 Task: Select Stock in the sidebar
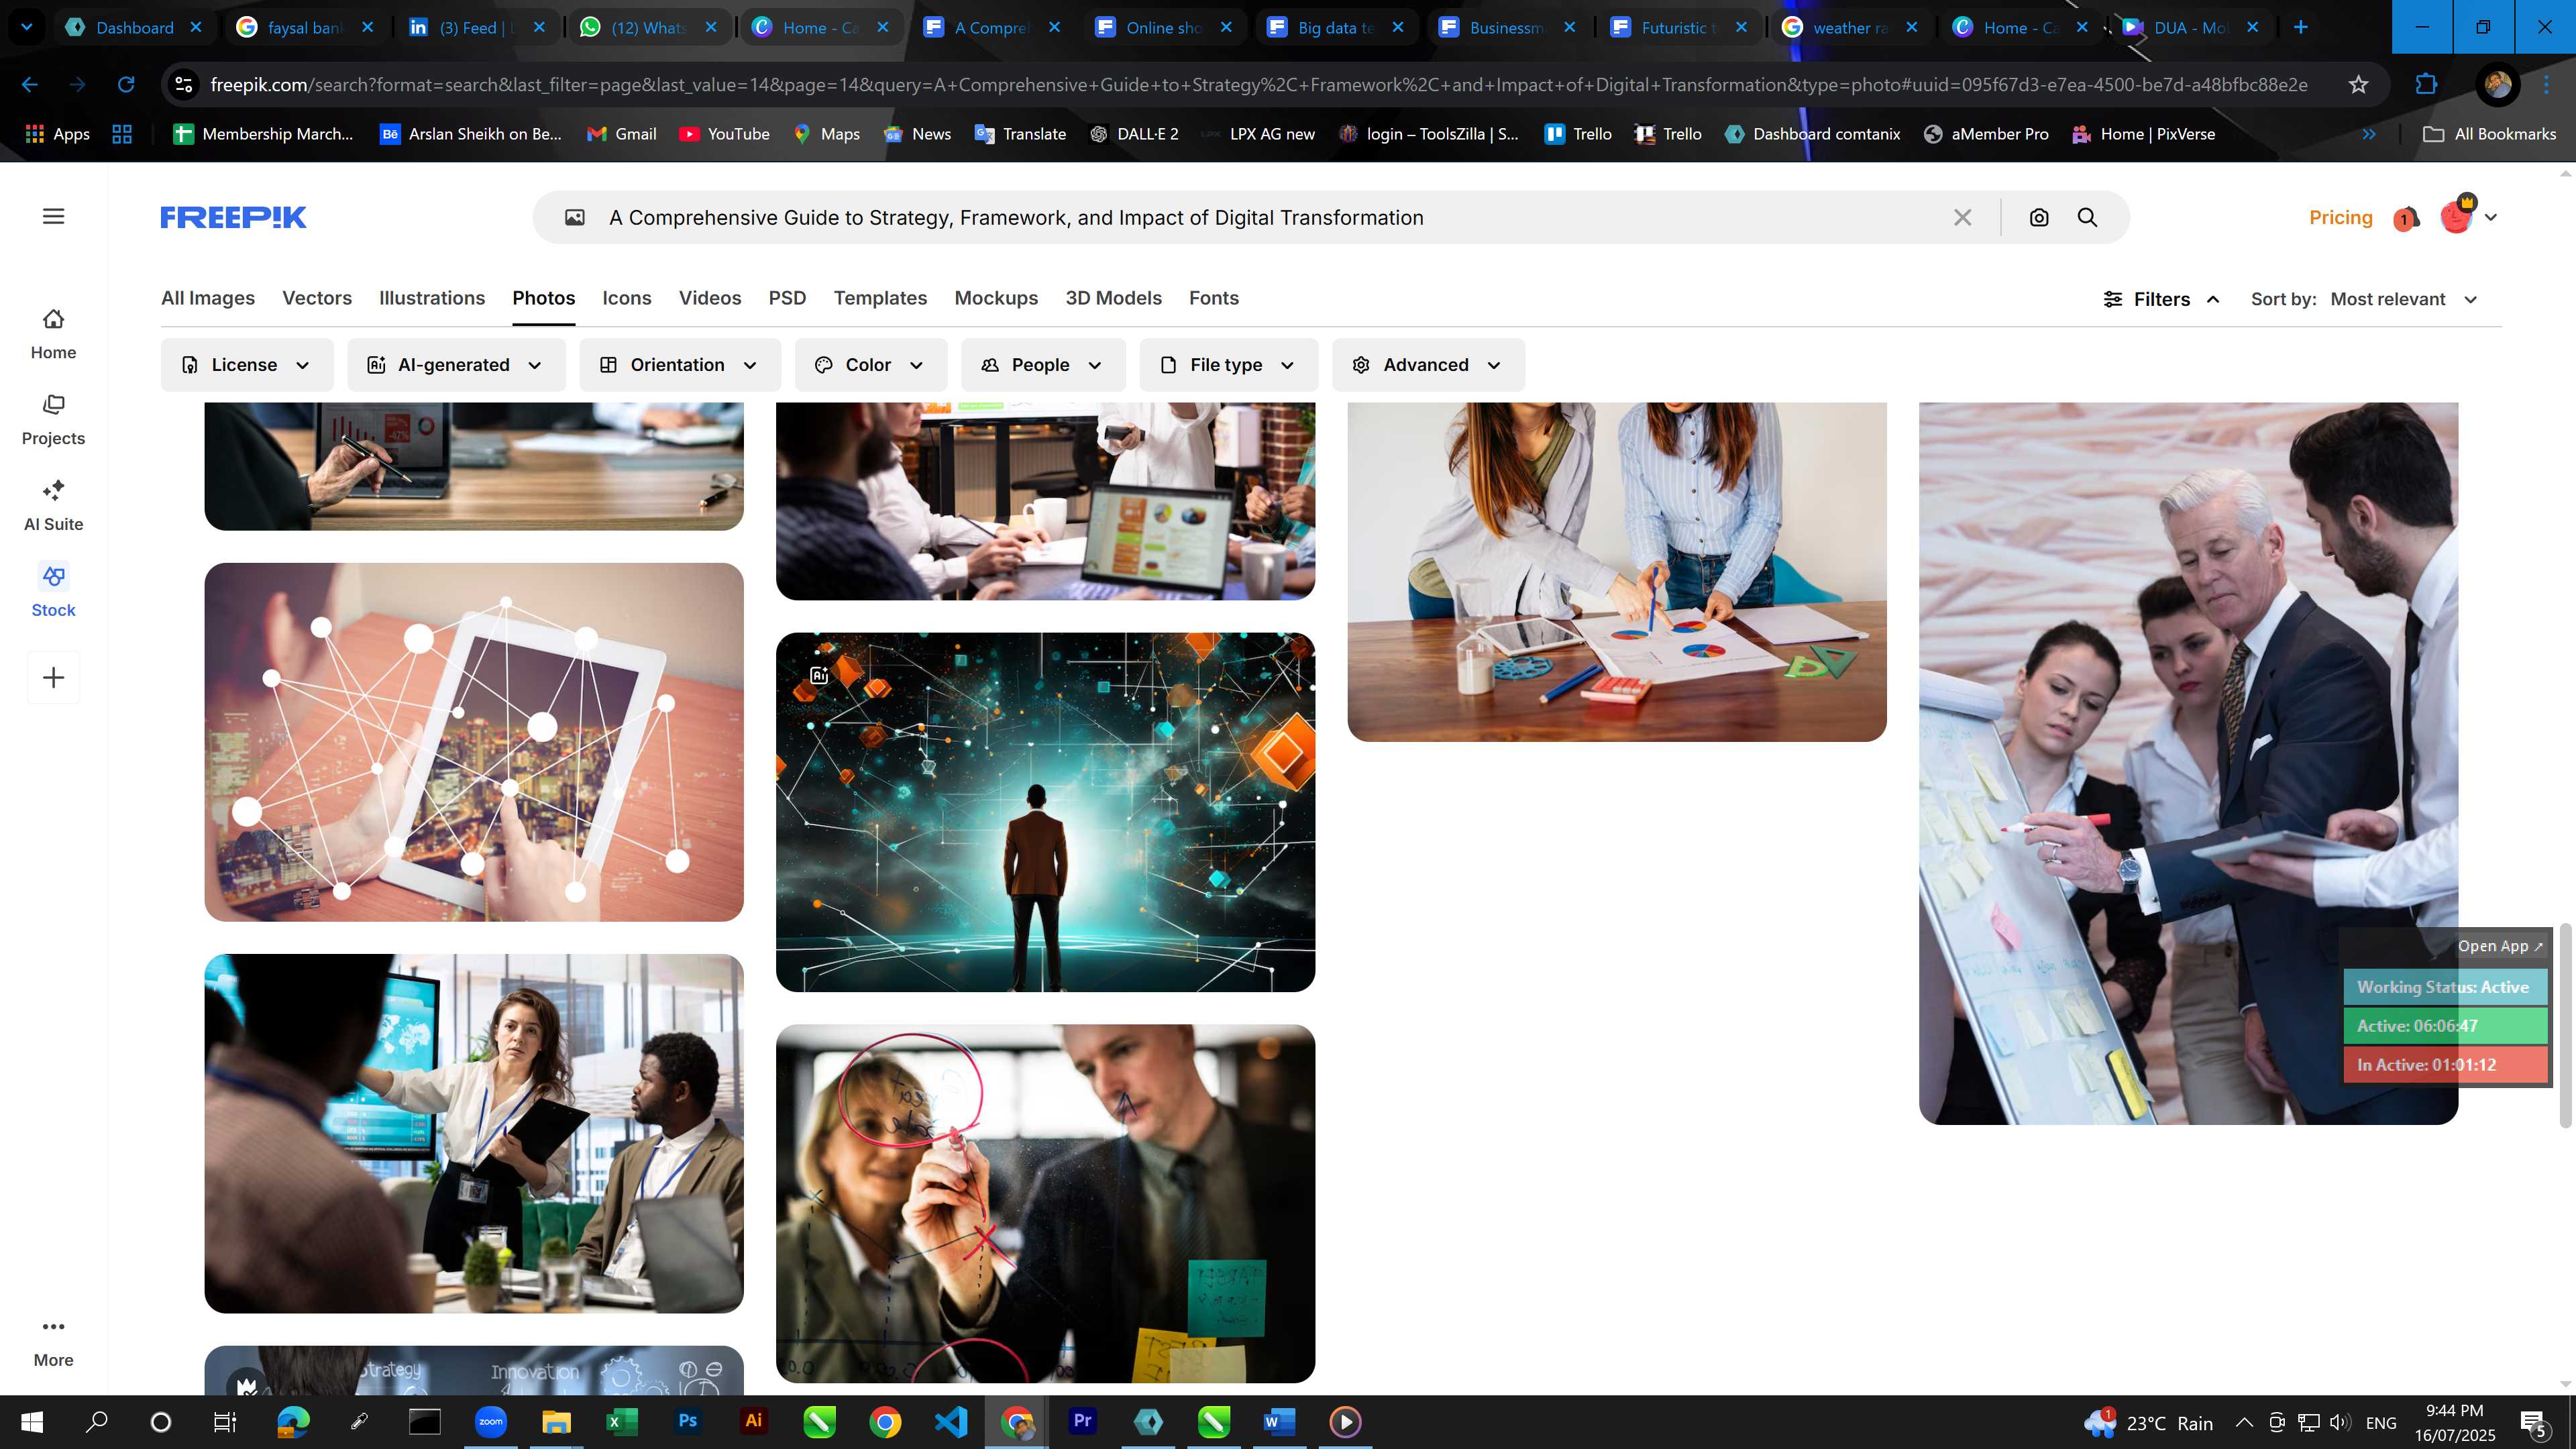click(53, 592)
